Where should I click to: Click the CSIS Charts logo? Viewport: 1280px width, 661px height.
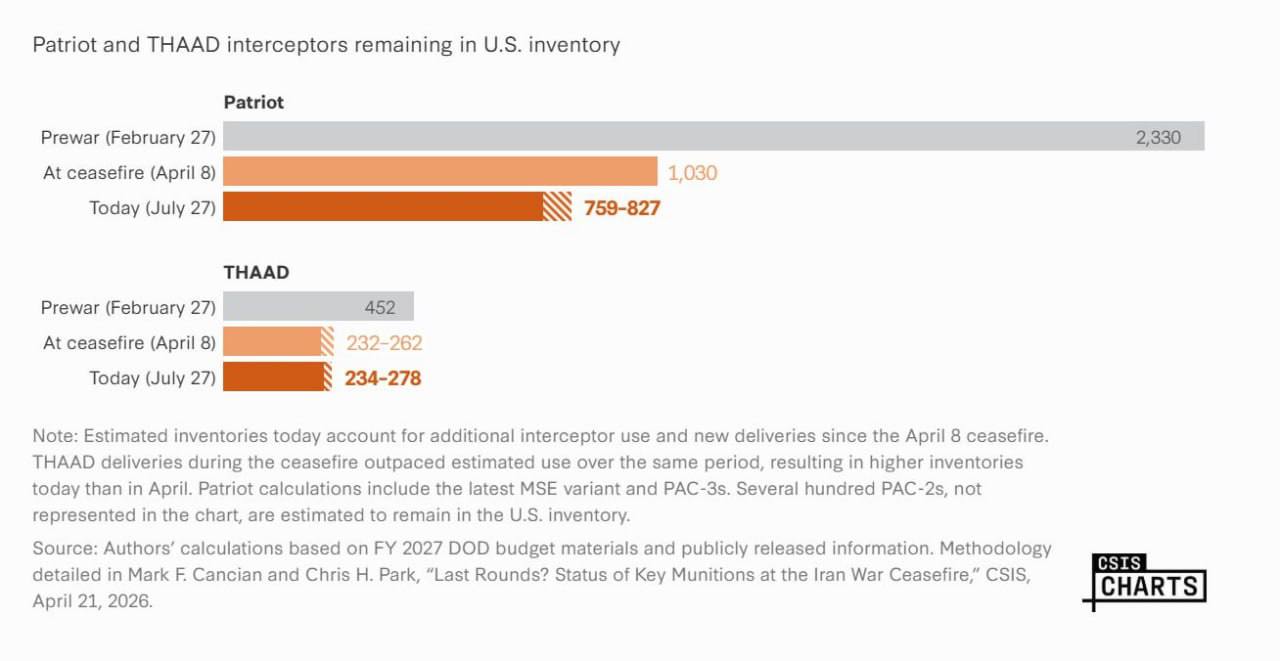click(1144, 581)
